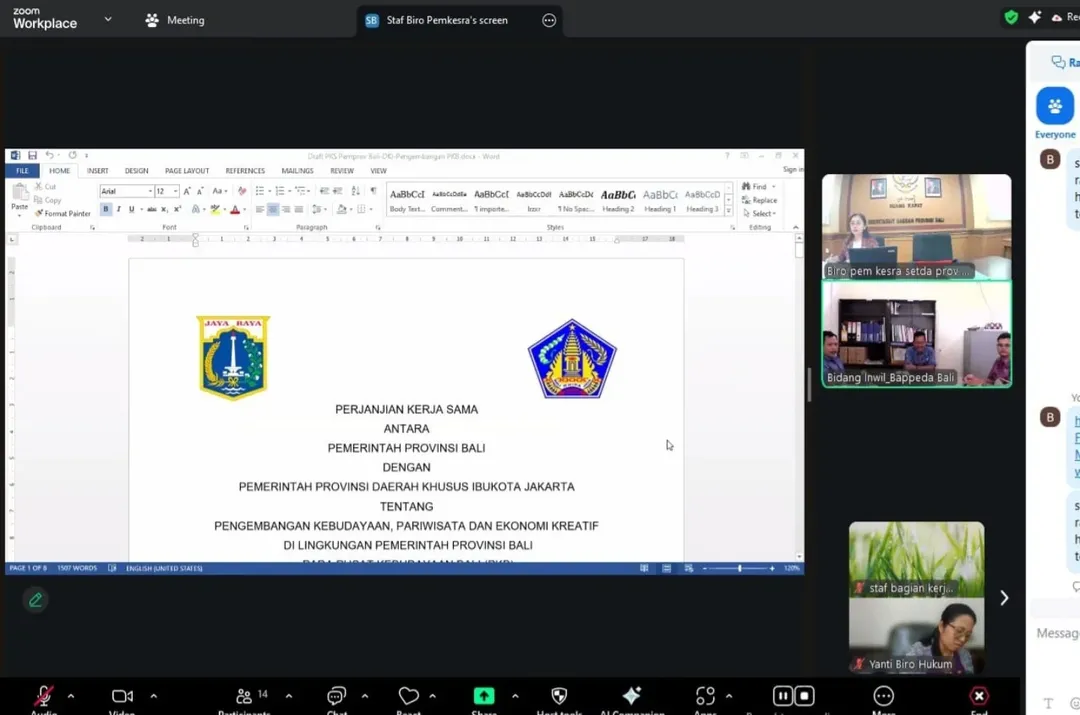Click the green Share screen button
The height and width of the screenshot is (715, 1080).
point(484,696)
